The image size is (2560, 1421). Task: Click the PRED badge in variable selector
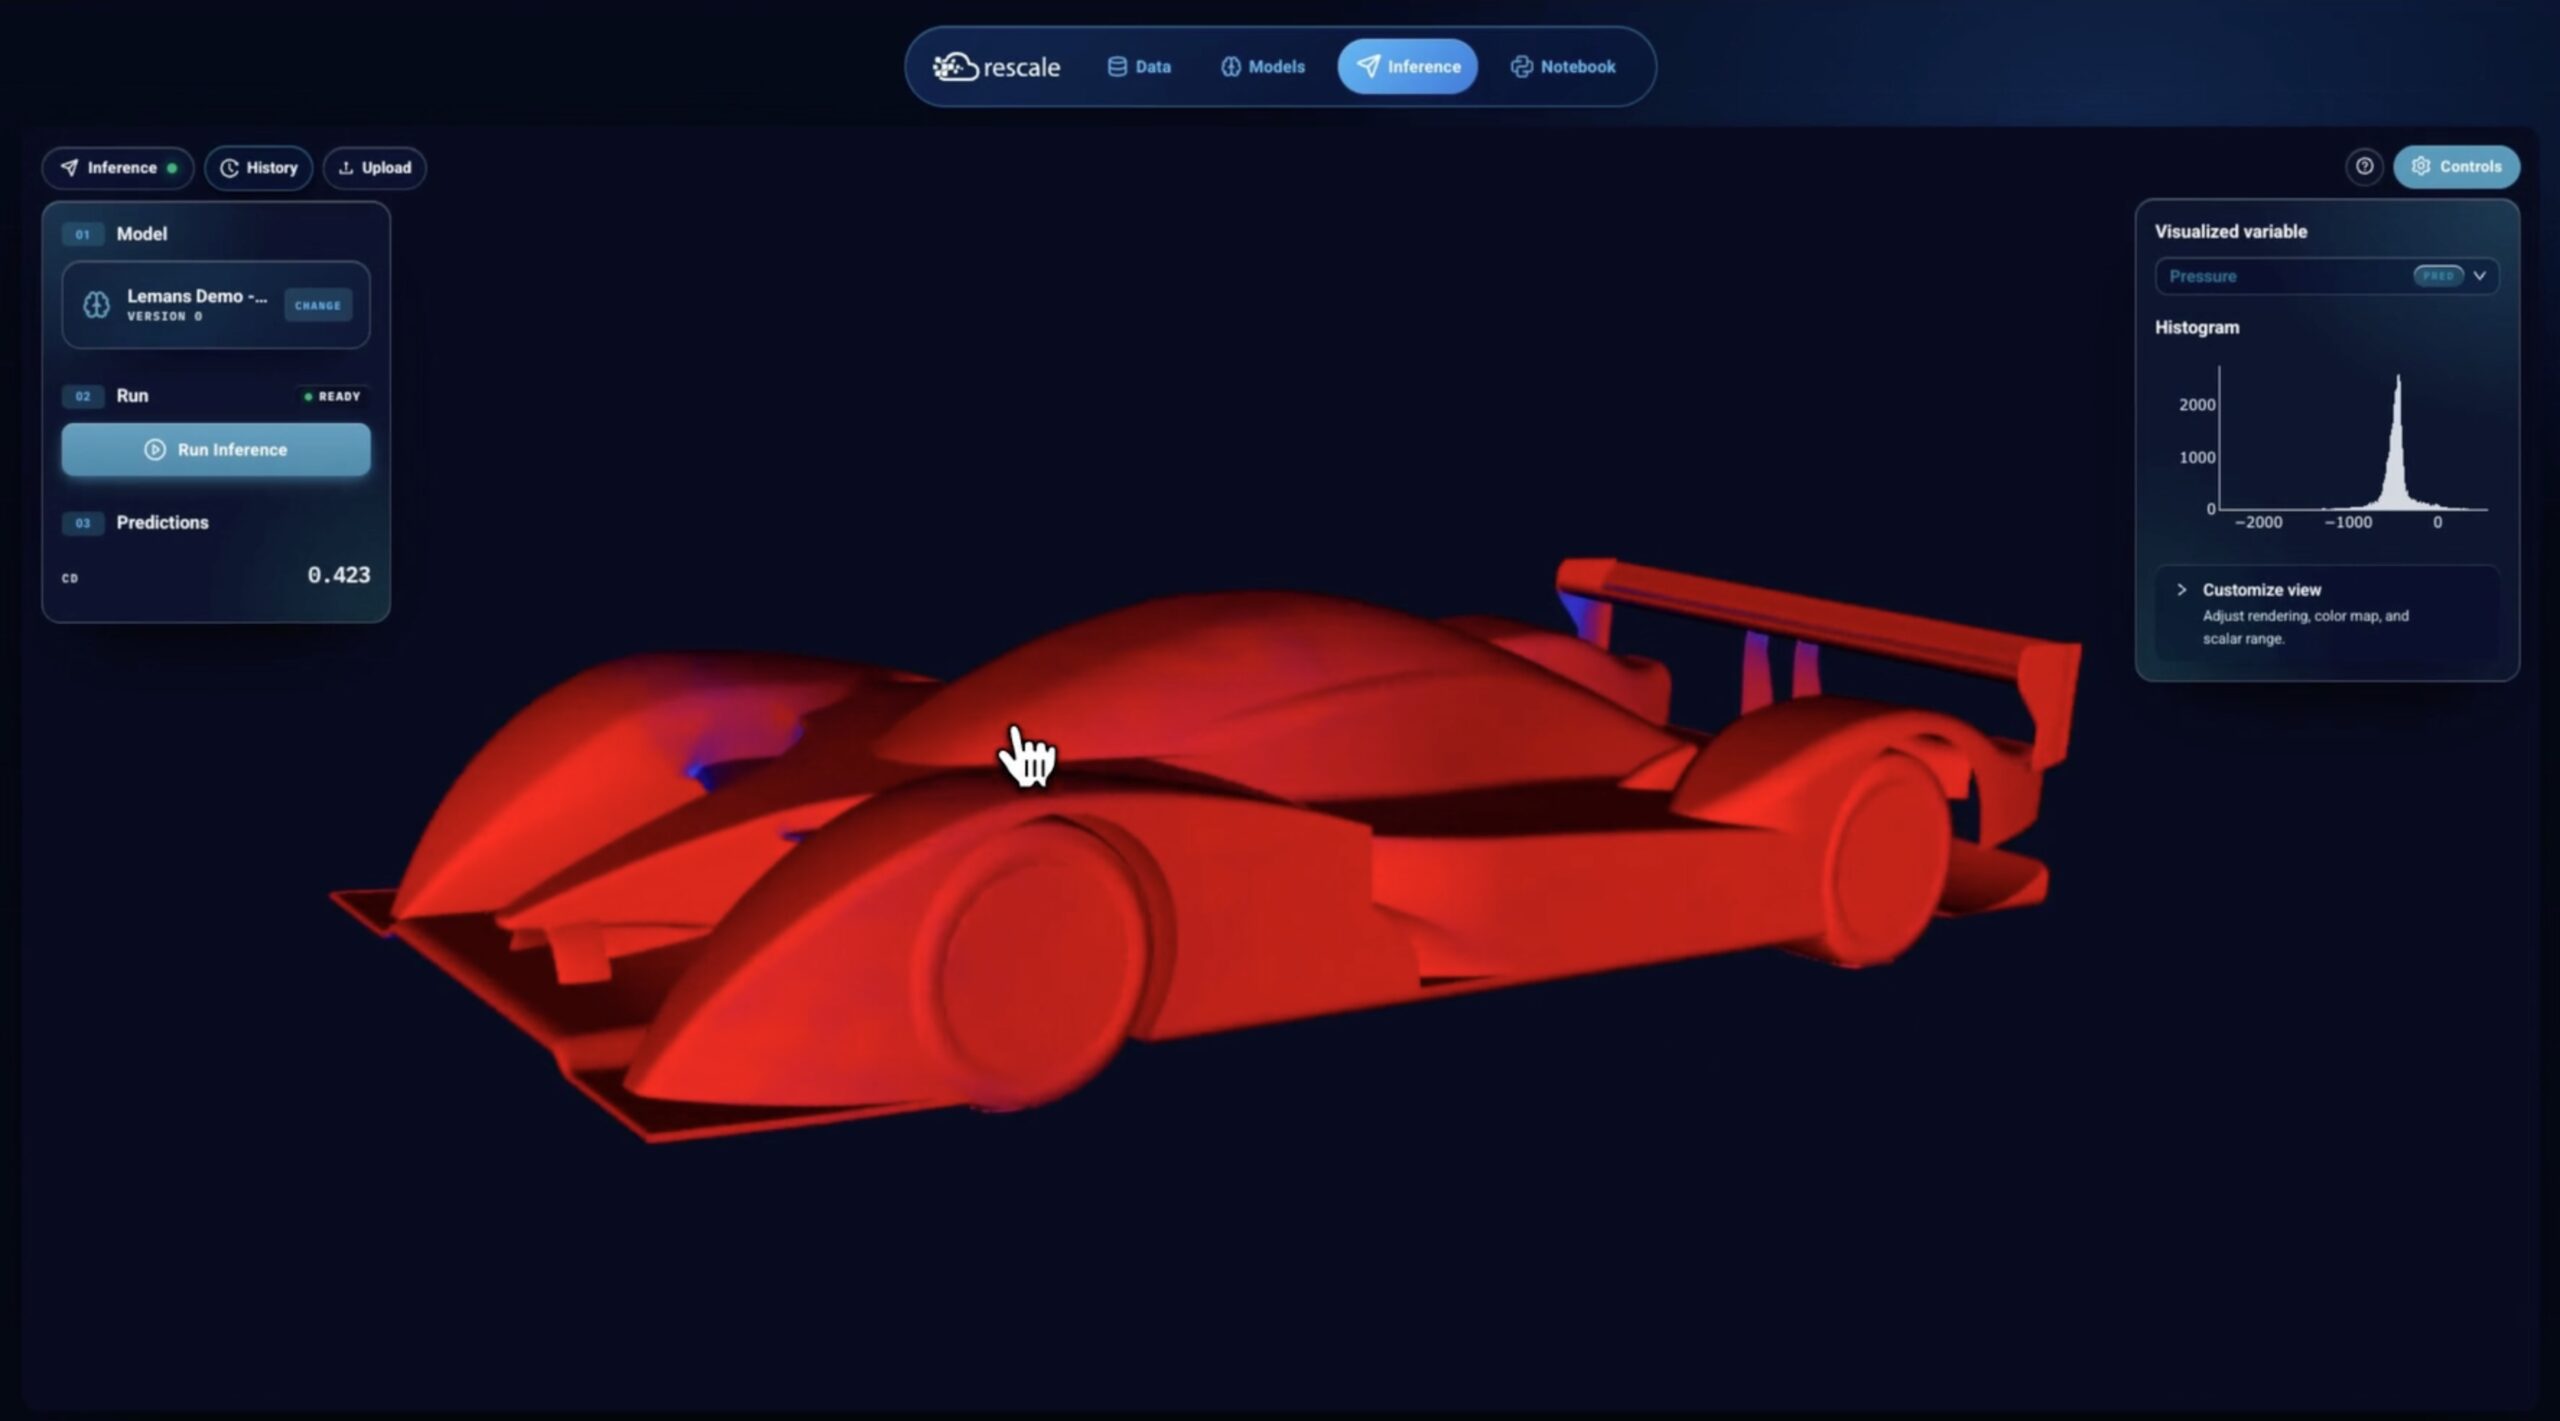click(2437, 276)
